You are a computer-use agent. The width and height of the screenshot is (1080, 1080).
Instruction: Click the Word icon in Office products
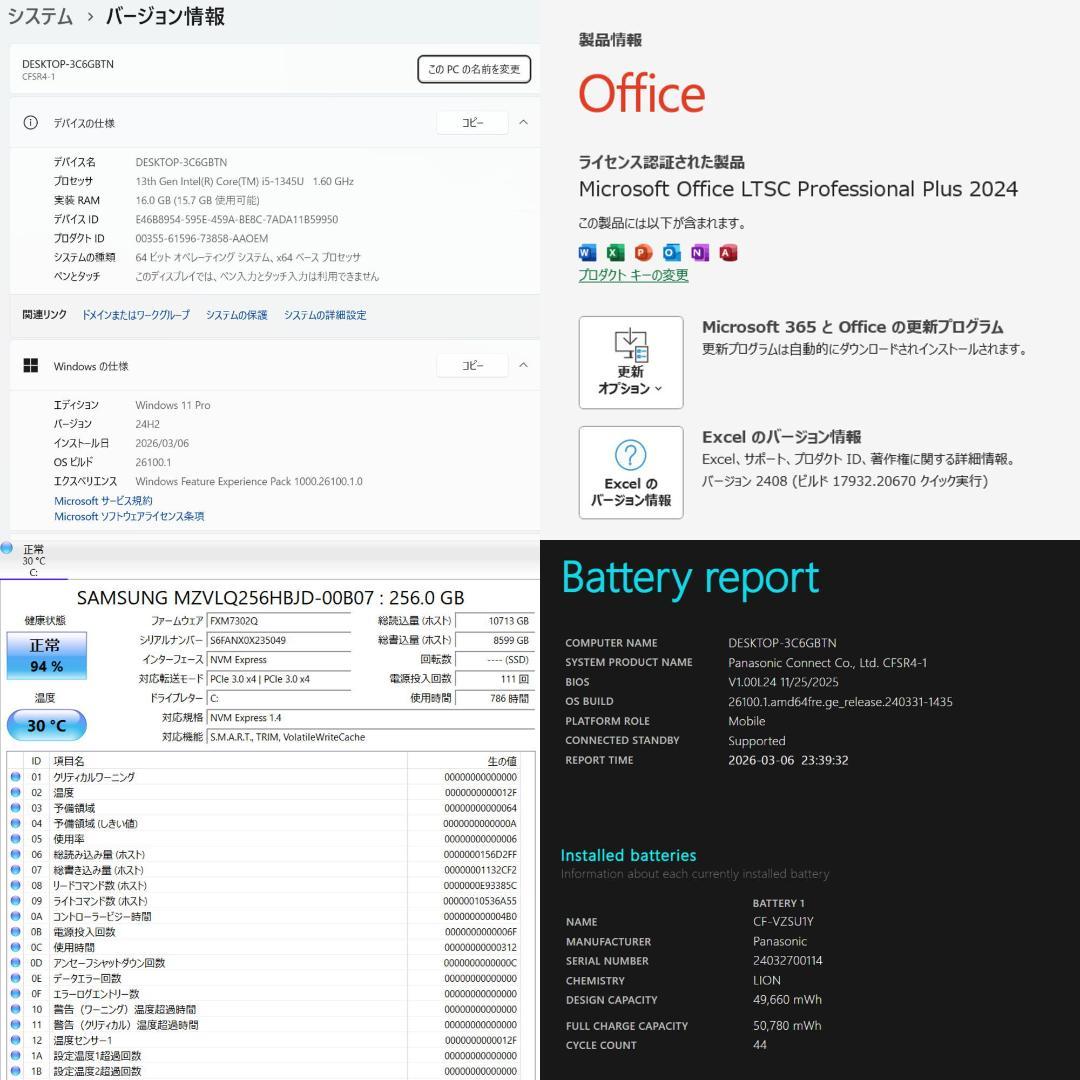click(587, 253)
